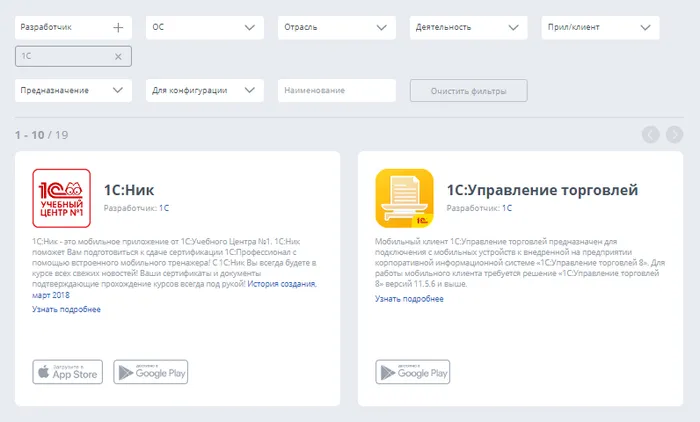This screenshot has height=422, width=700.
Task: Open the 1С:Управление торговлей app icon
Action: click(404, 198)
